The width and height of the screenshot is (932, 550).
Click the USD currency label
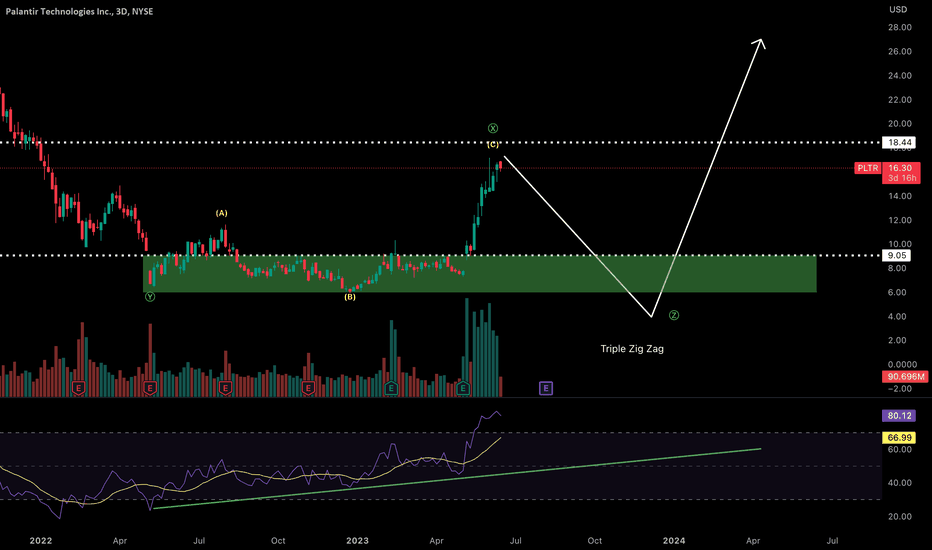(898, 10)
